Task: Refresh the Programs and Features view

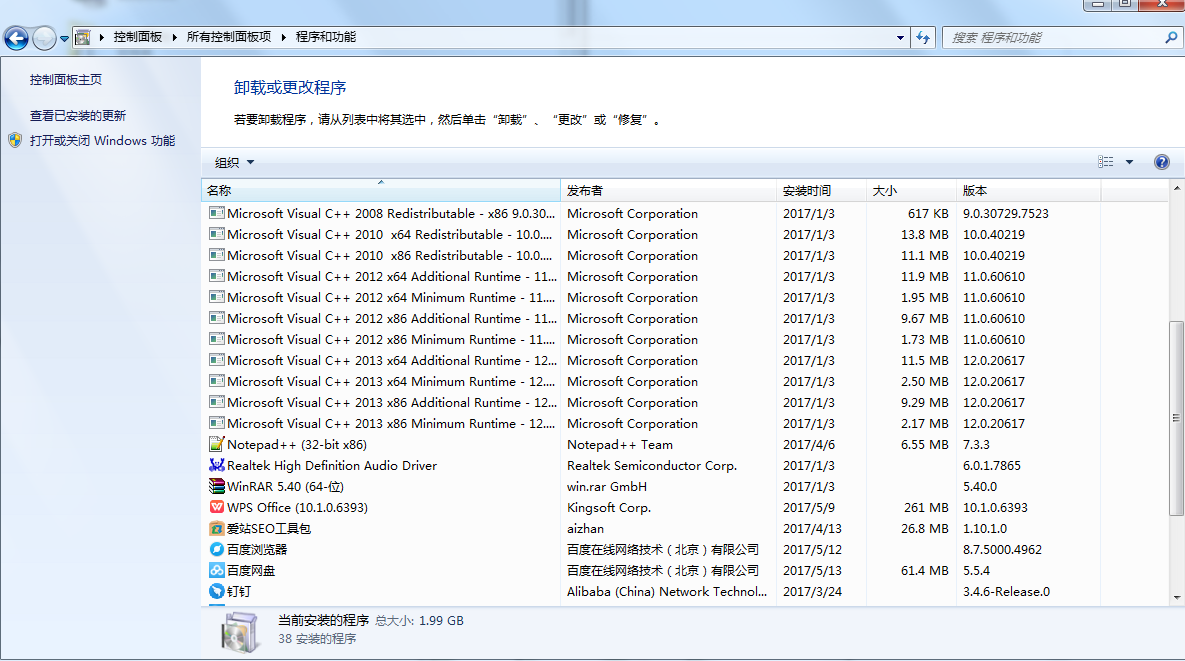Action: tap(923, 37)
